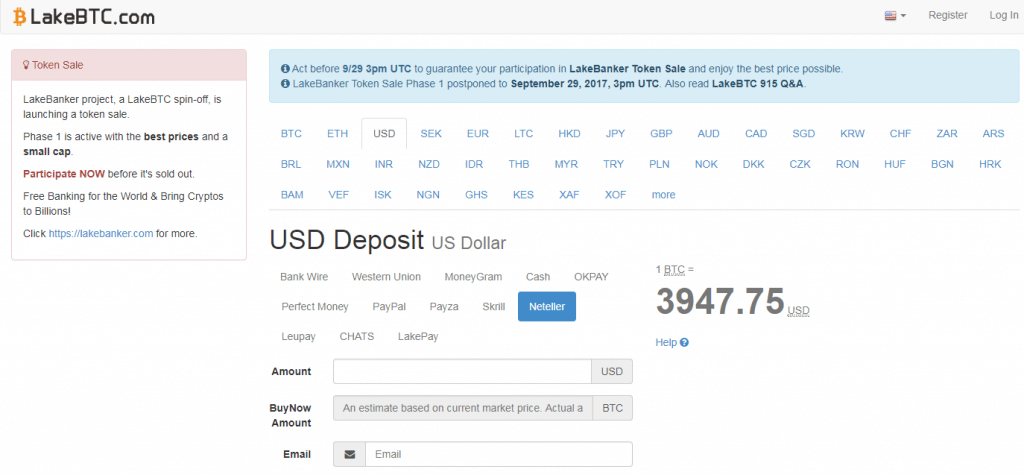Image resolution: width=1024 pixels, height=475 pixels.
Task: Click the LakeBTC.com logo
Action: (x=84, y=16)
